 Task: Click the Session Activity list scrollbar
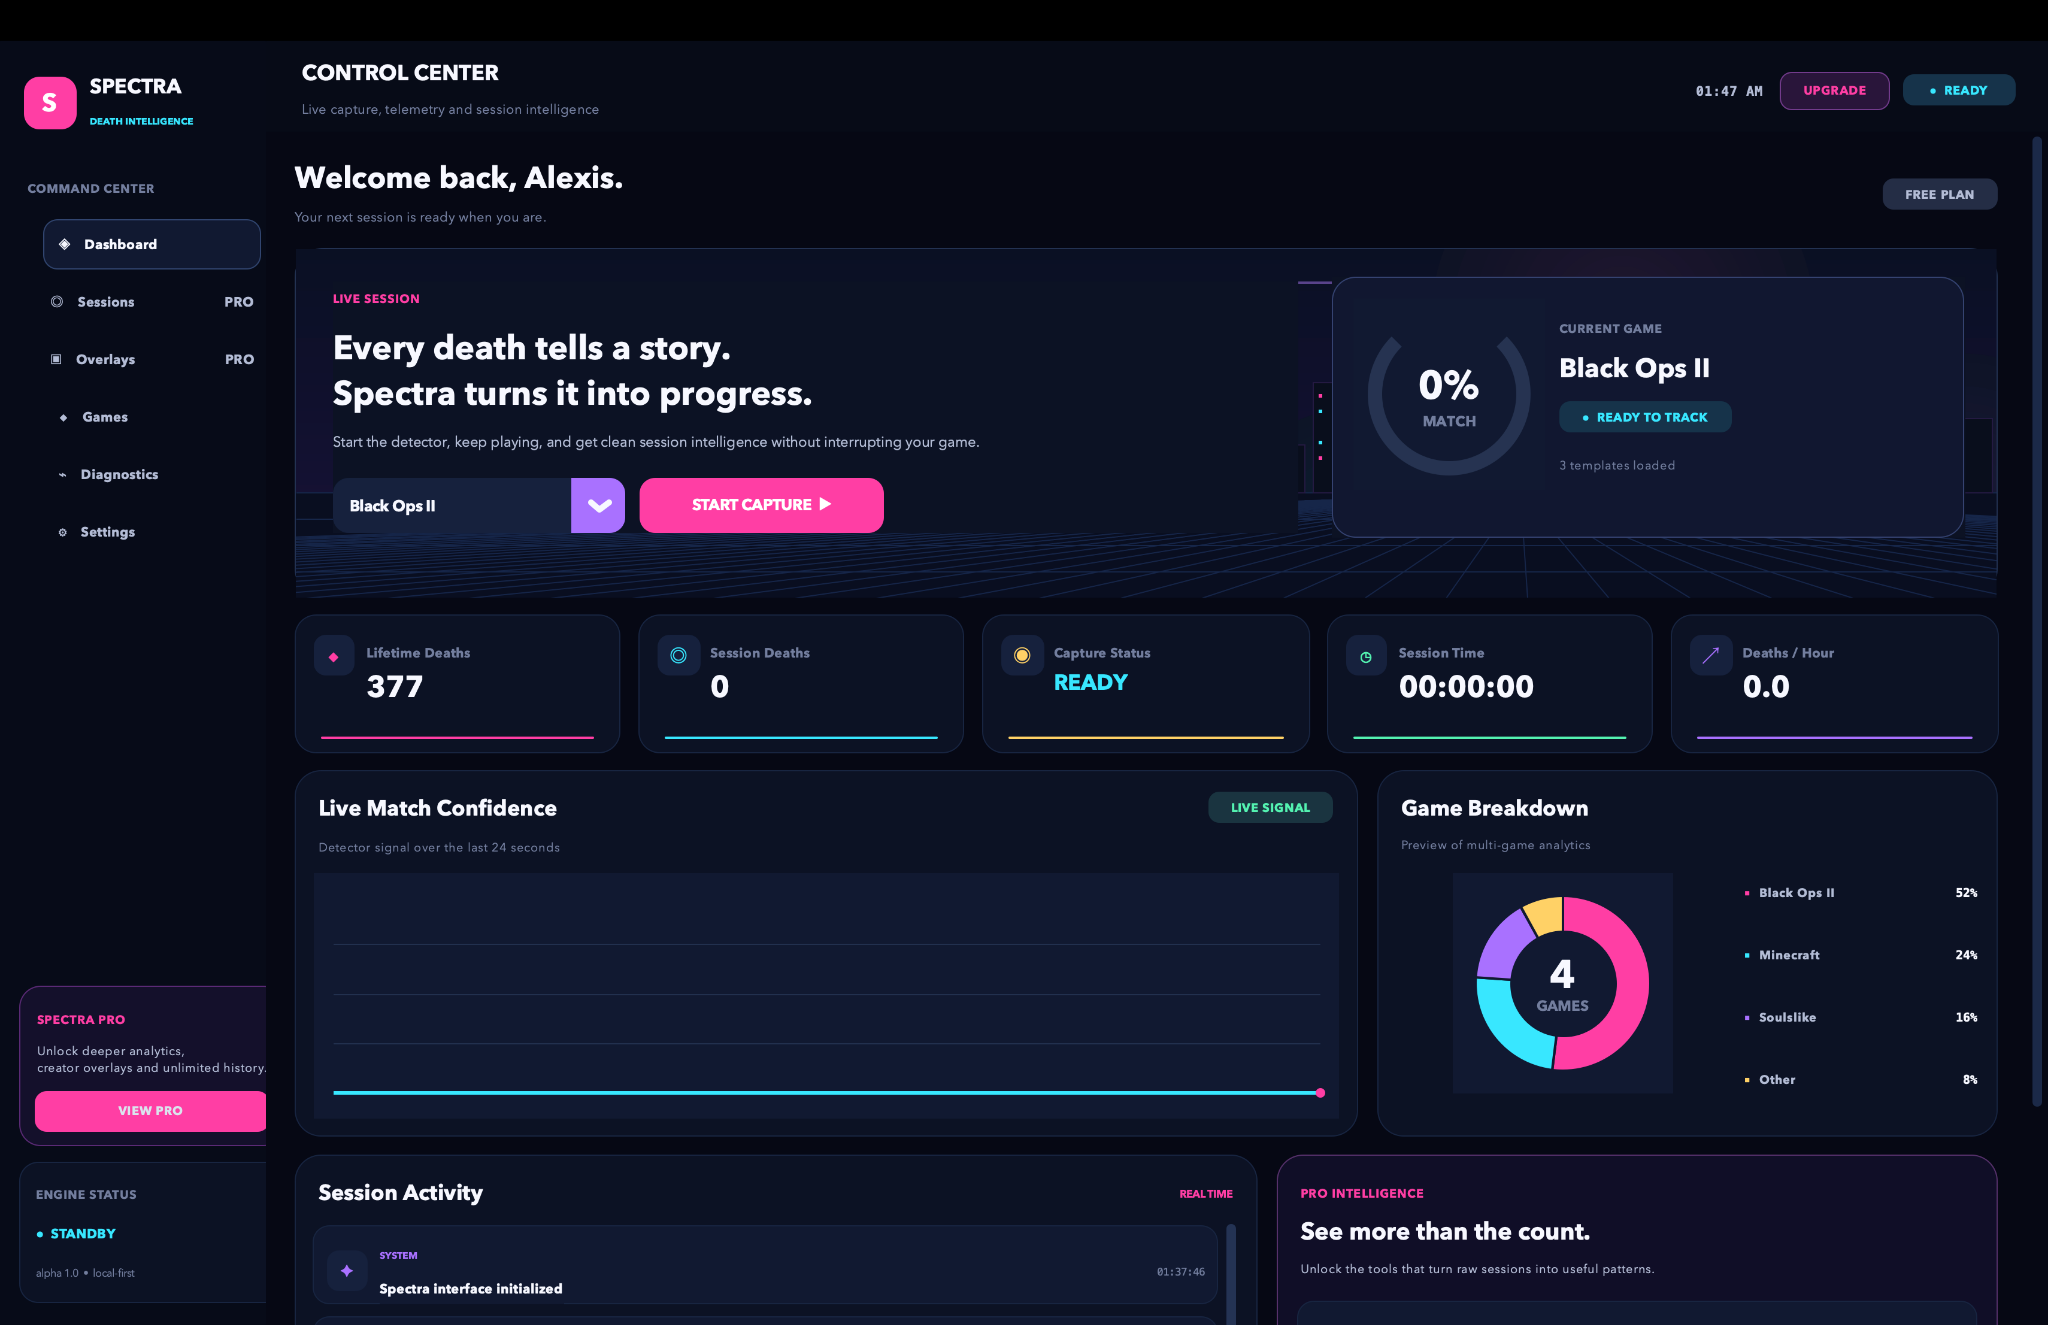(1231, 1275)
